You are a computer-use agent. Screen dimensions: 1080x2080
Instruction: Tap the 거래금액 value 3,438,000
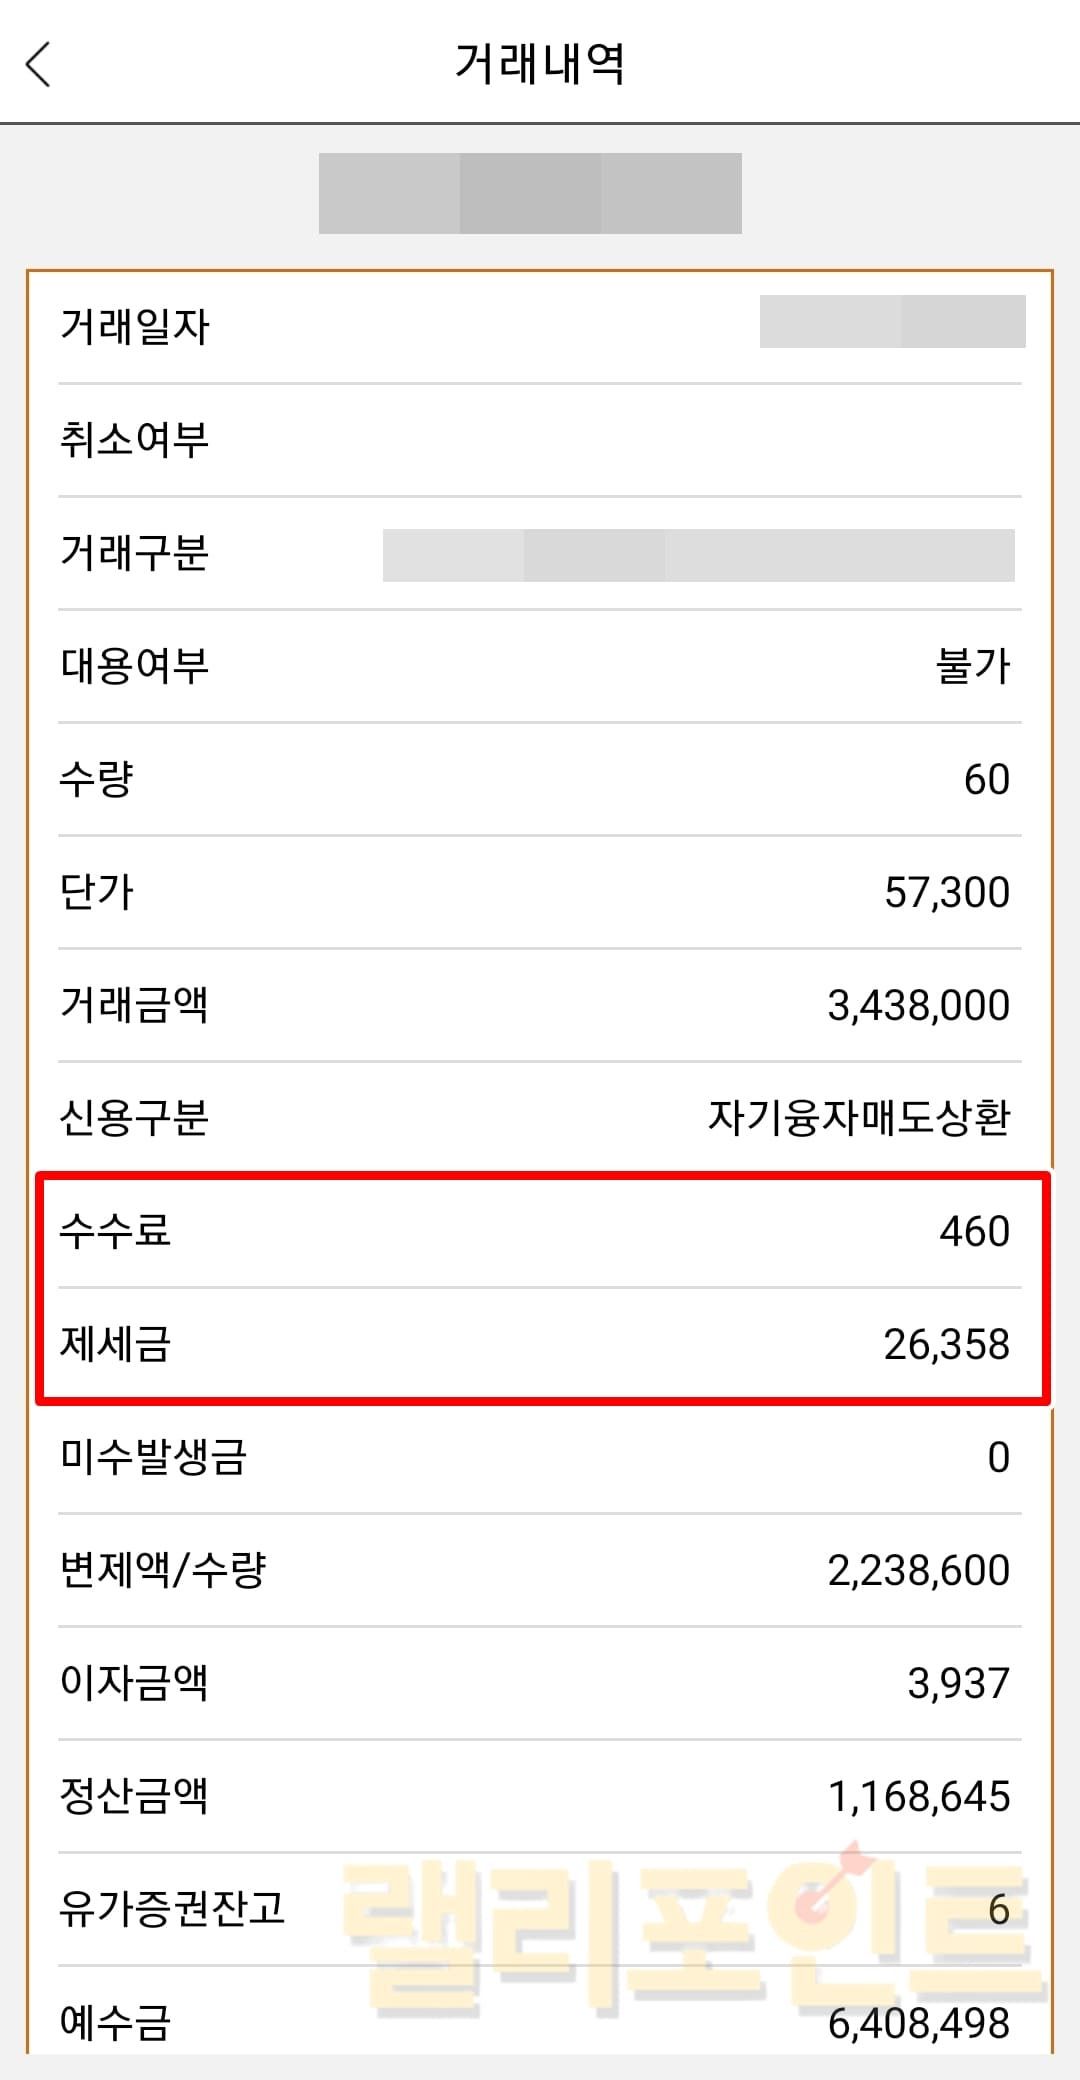click(x=918, y=1005)
